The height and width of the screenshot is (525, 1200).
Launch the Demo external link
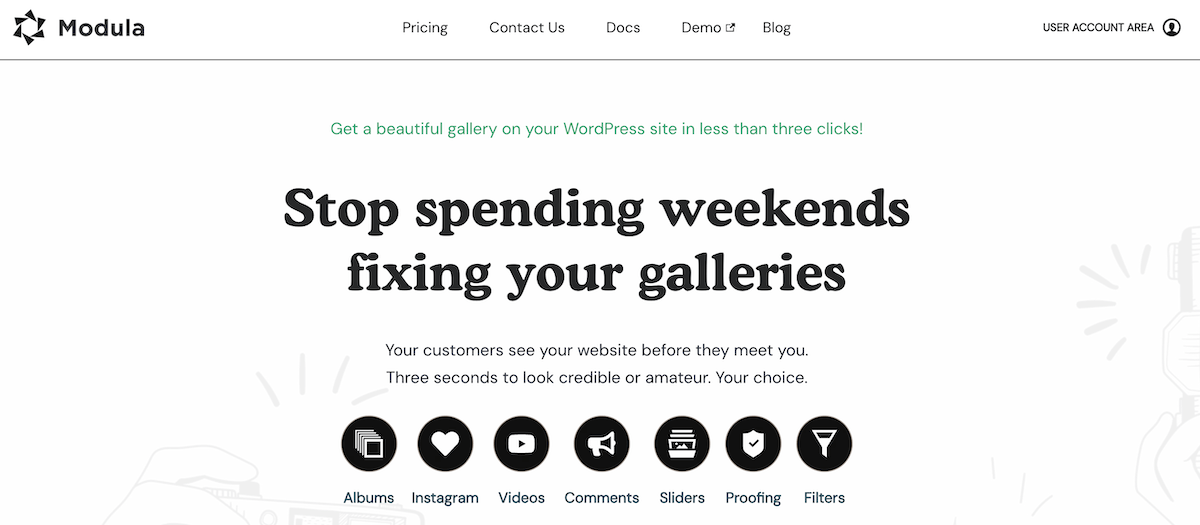[708, 28]
